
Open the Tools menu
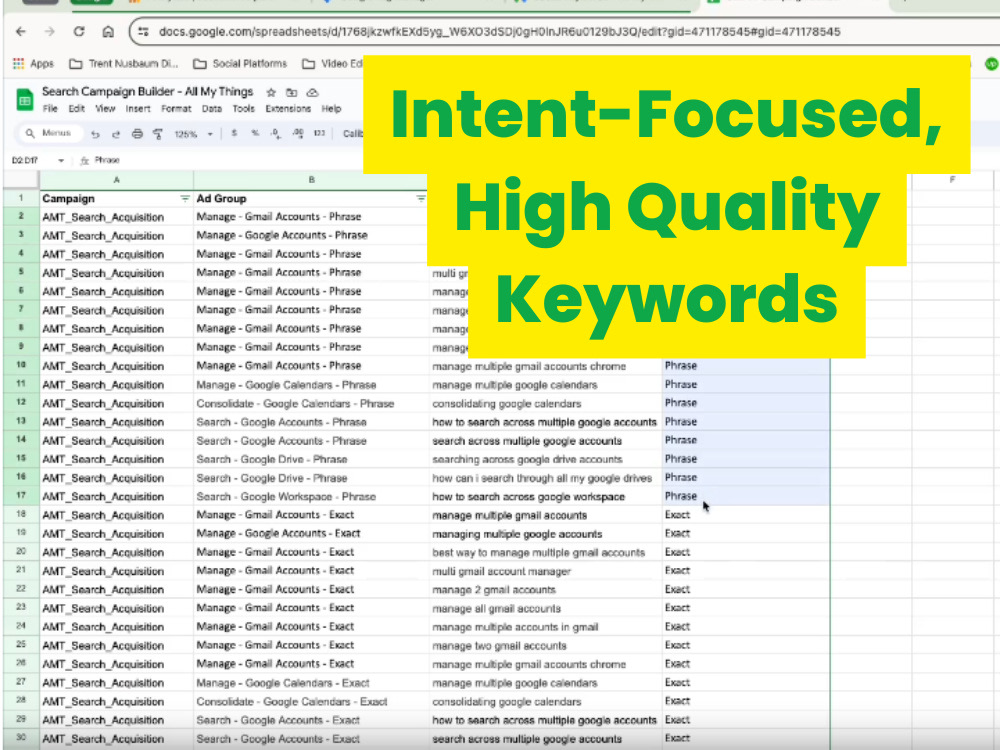click(x=244, y=109)
